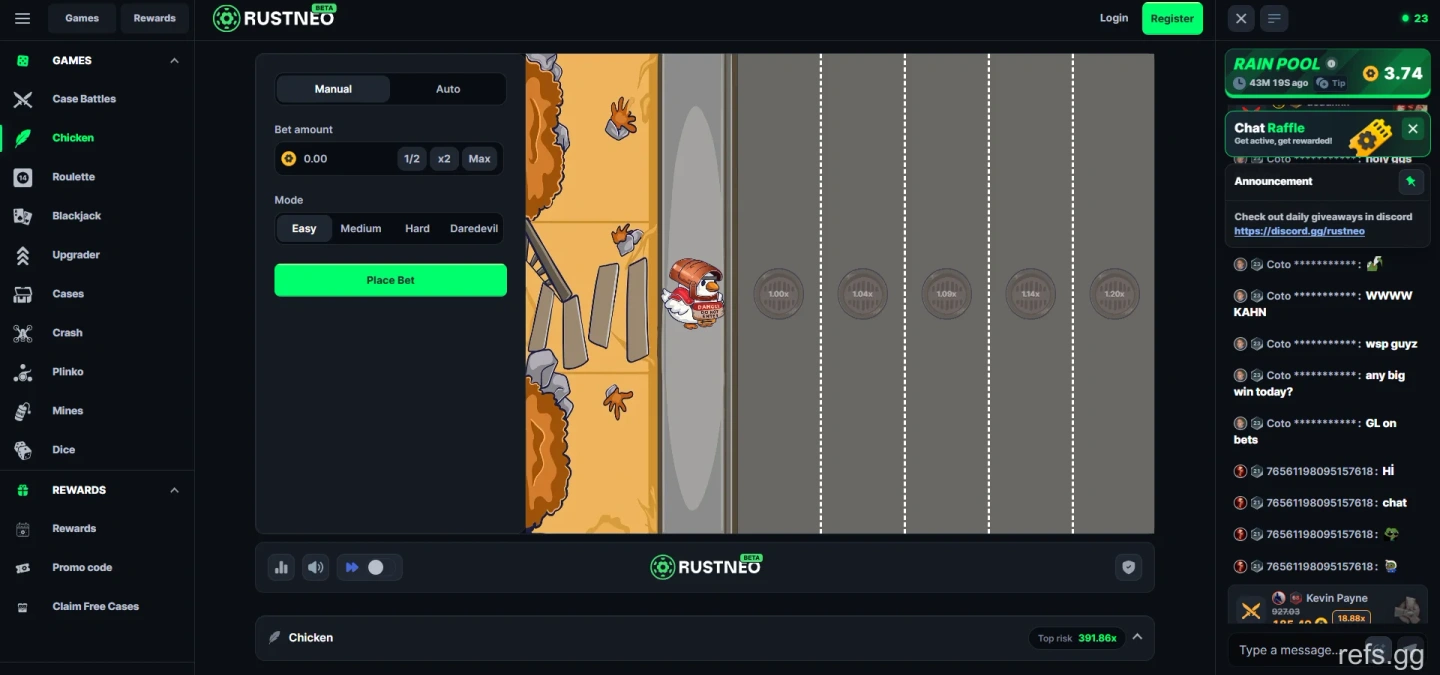Click the Top risk 391.86x badge
The width and height of the screenshot is (1440, 675).
coord(1076,638)
